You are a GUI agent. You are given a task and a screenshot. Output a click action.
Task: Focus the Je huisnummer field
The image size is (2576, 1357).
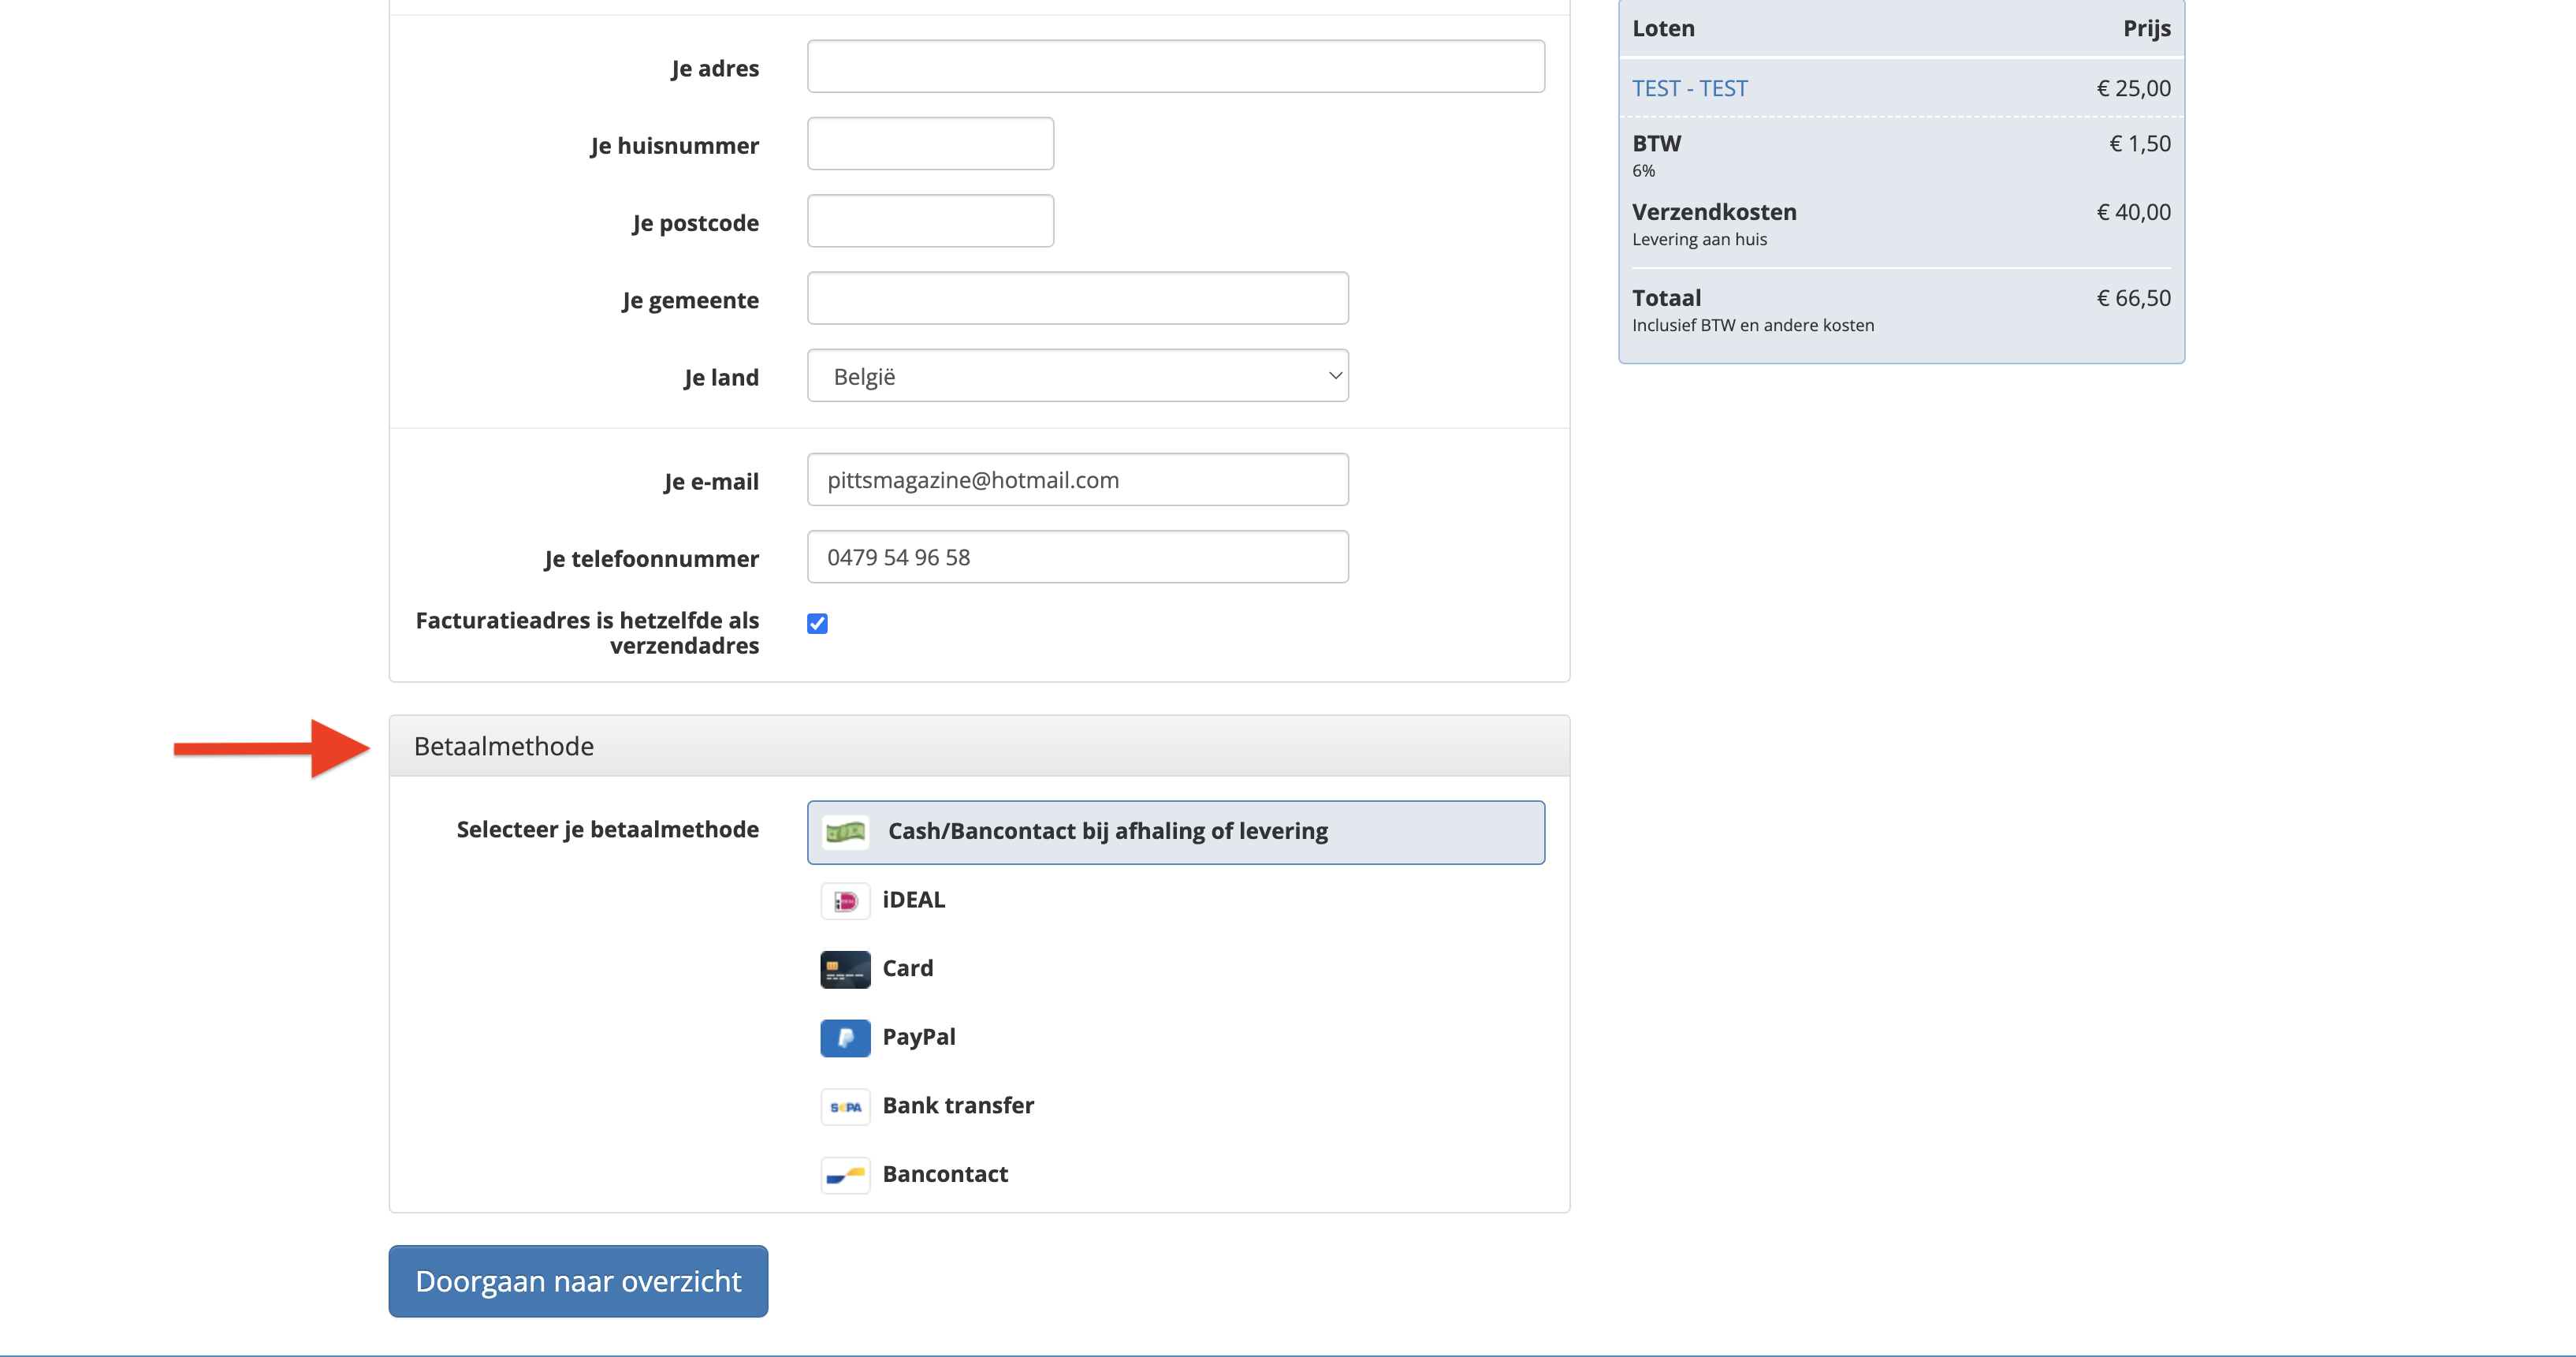point(930,144)
